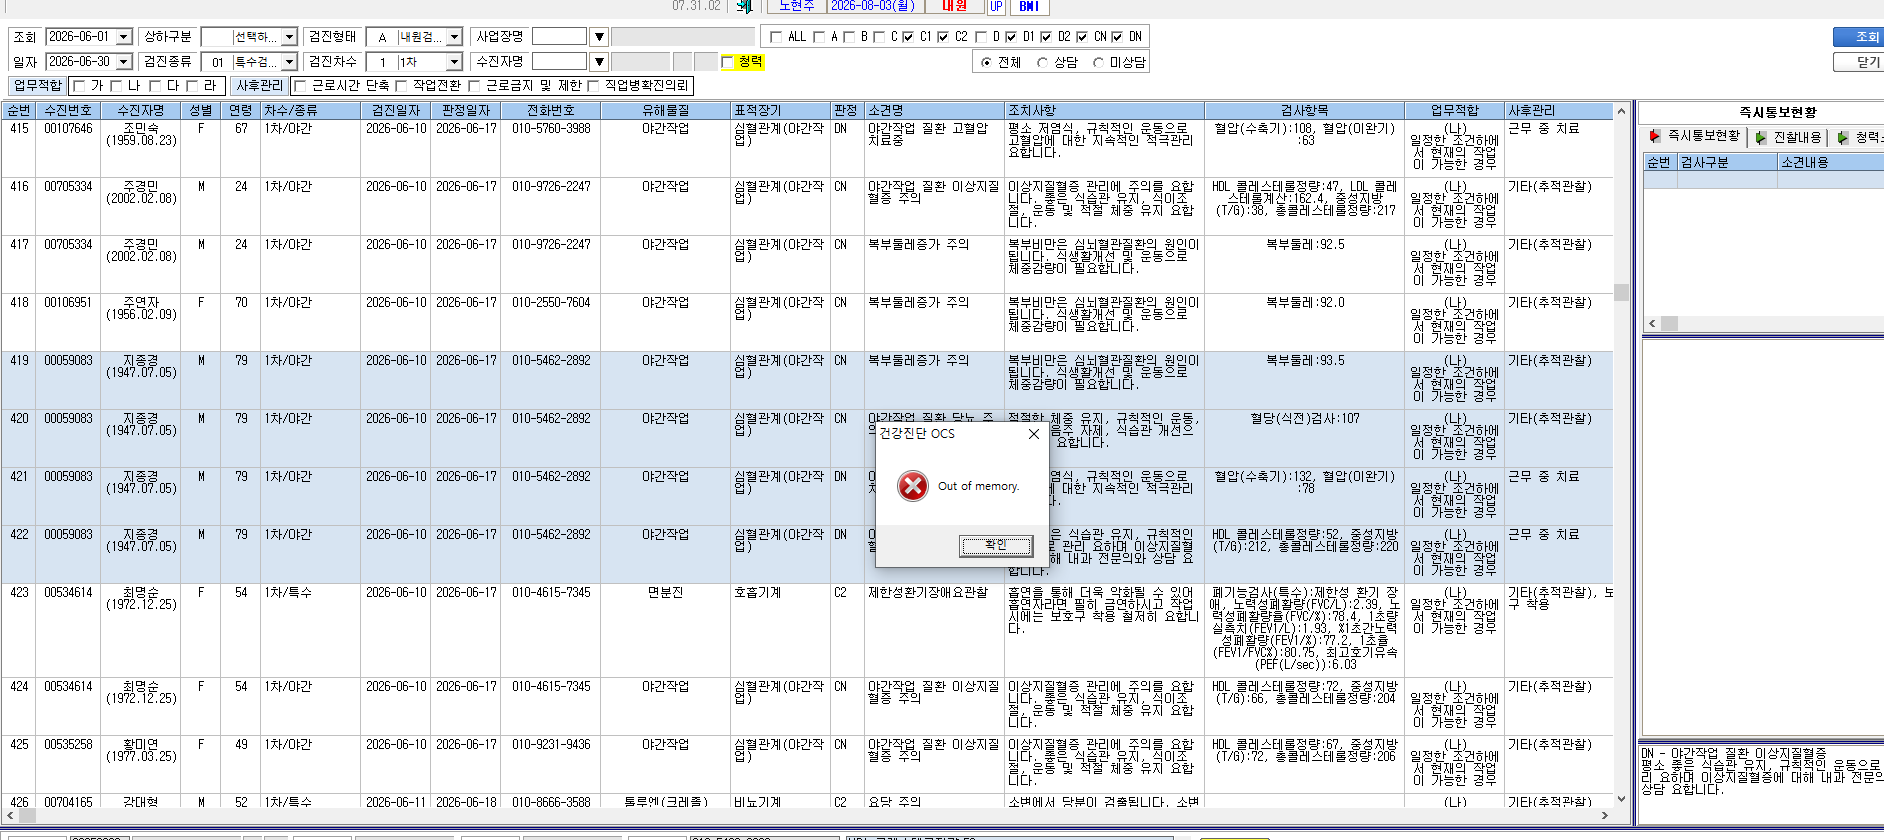Tick the 청력 checkbox
The width and height of the screenshot is (1884, 840).
(728, 62)
